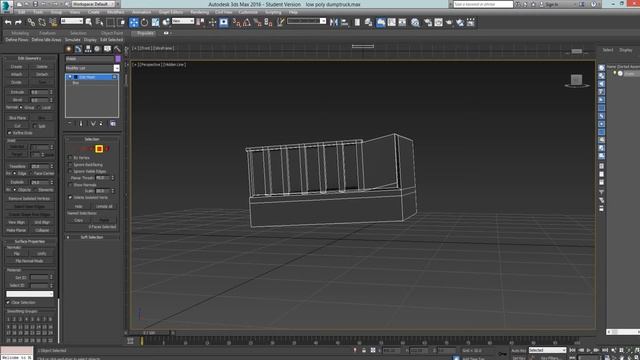640x360 pixels.
Task: Expand the Soft Selection rollout
Action: pos(92,237)
